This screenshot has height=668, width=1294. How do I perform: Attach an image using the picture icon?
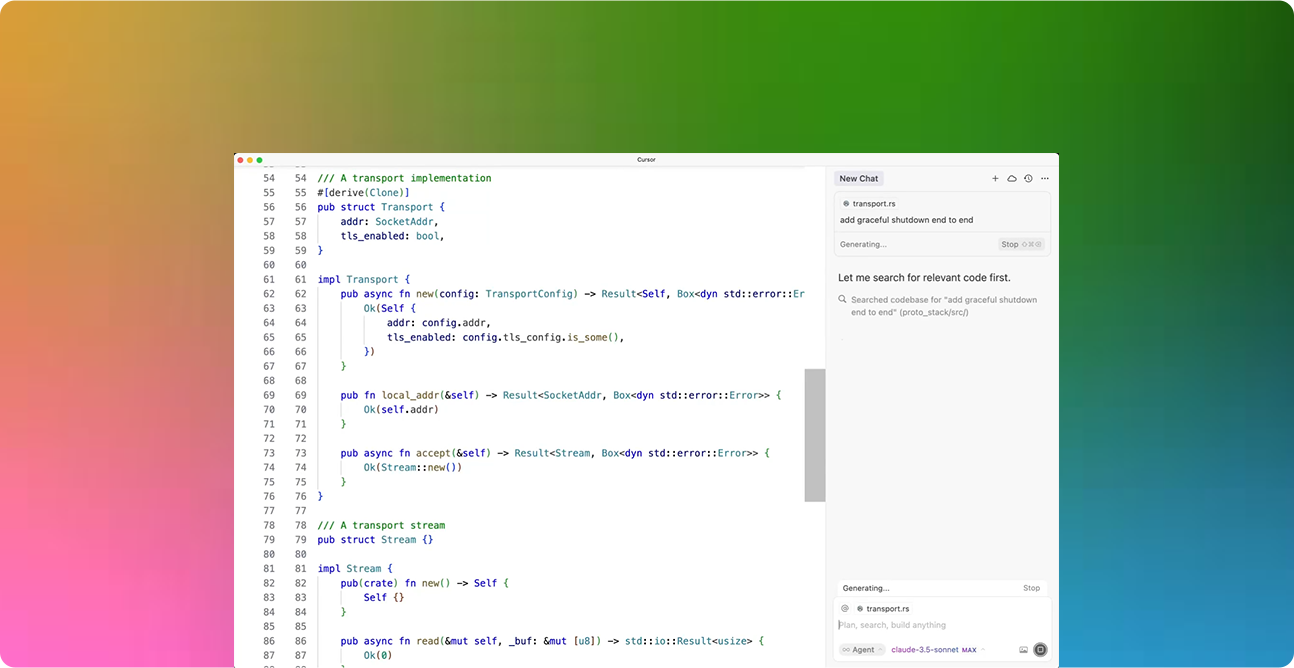pyautogui.click(x=1023, y=650)
